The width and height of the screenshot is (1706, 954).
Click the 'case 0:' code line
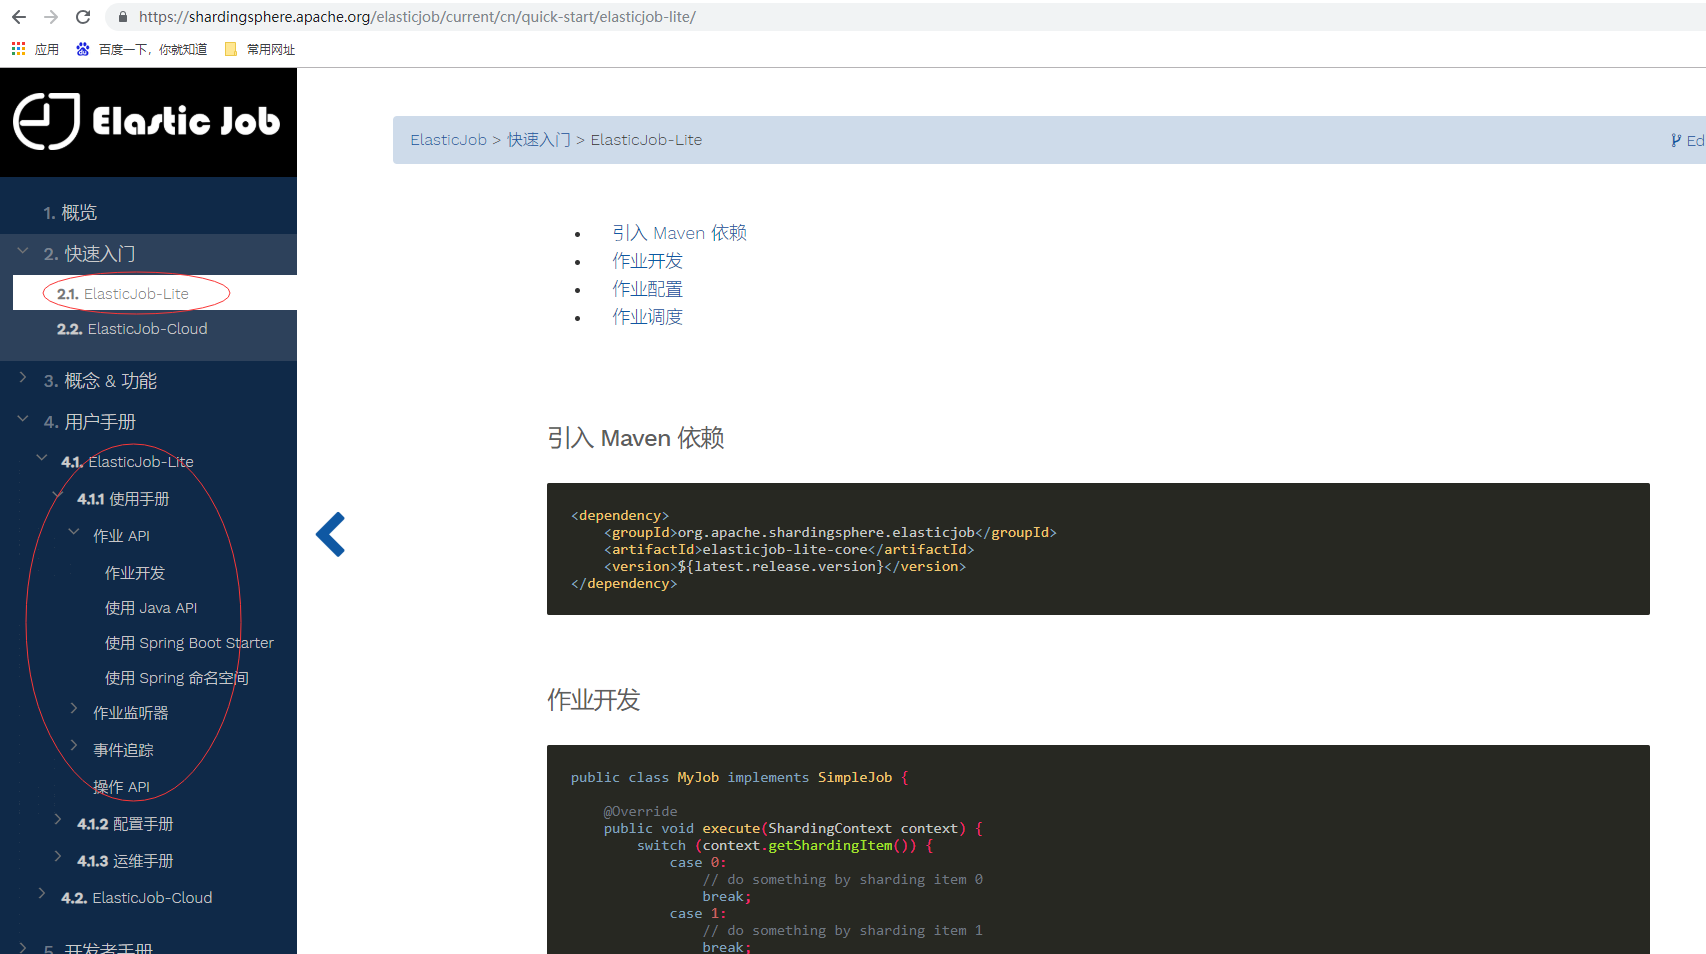(x=698, y=862)
